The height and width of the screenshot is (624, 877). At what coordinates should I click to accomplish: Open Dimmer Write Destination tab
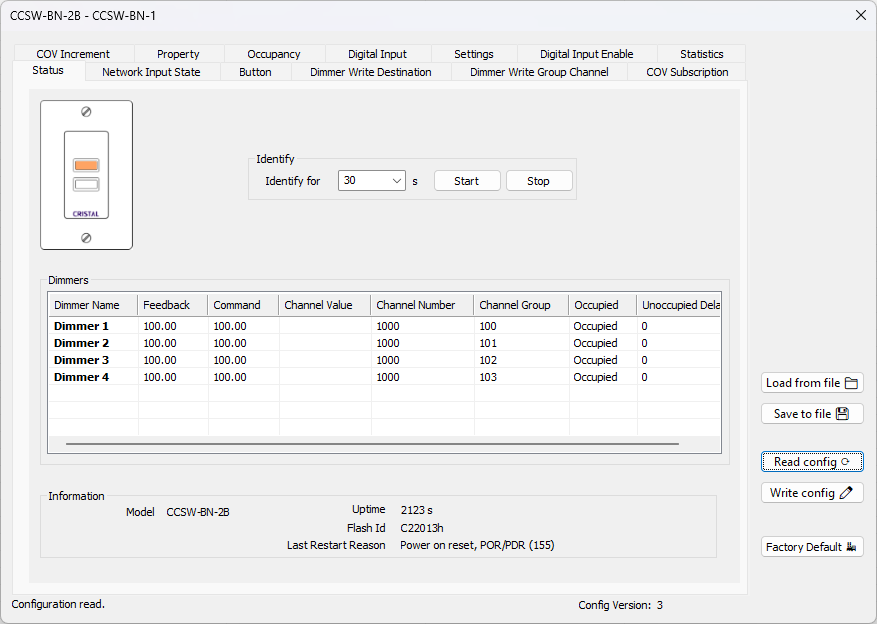[371, 72]
